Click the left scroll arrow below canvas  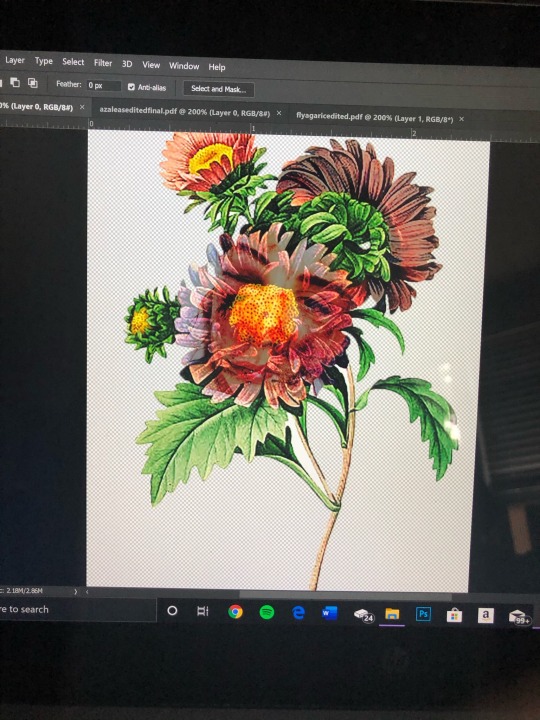(87, 592)
